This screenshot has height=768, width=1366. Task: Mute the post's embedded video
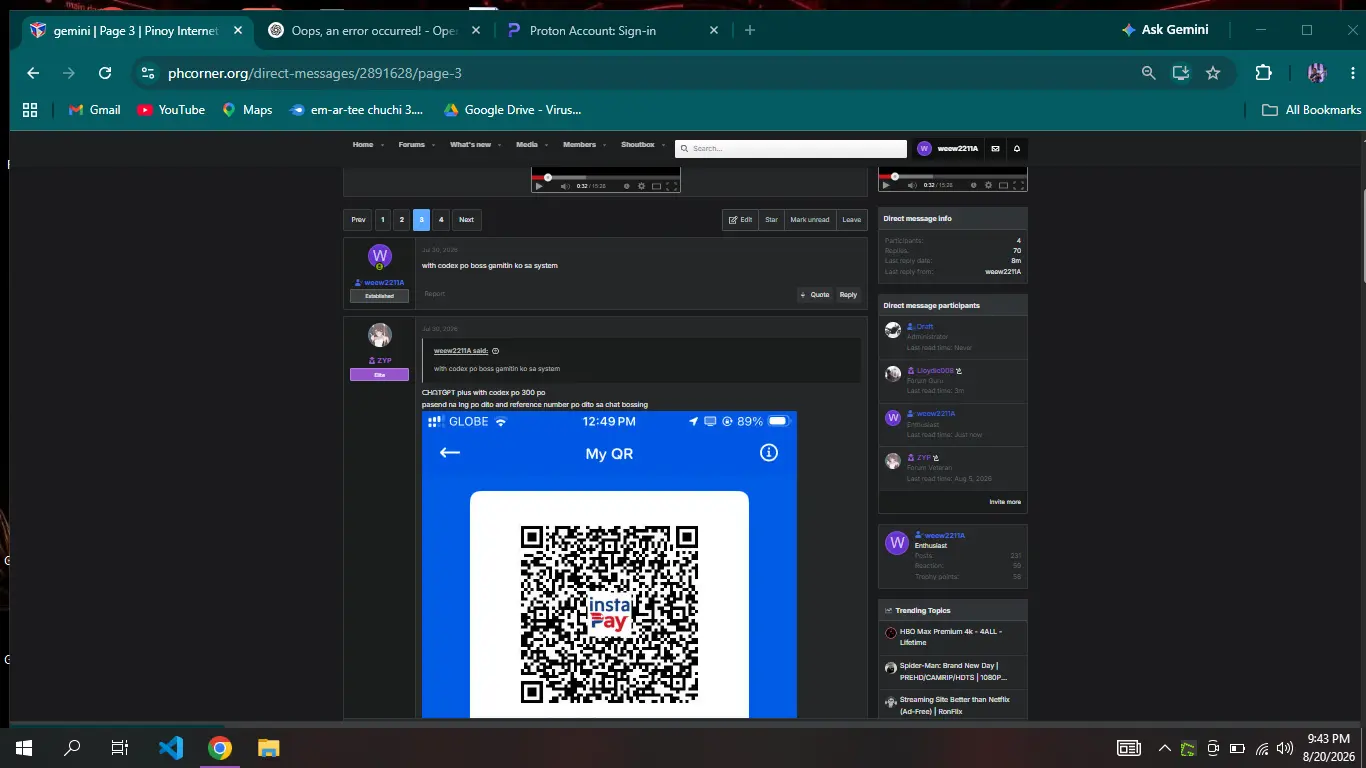click(564, 186)
